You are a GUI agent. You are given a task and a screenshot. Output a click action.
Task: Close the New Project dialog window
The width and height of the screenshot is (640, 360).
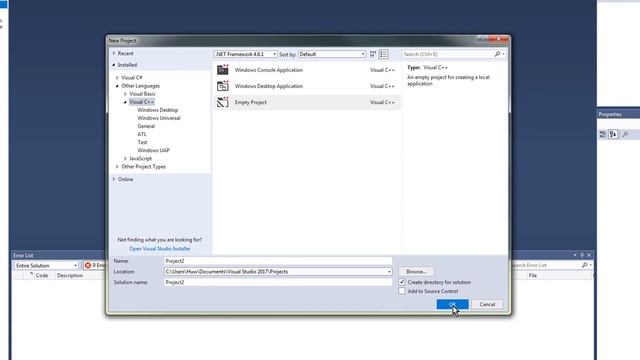point(498,39)
